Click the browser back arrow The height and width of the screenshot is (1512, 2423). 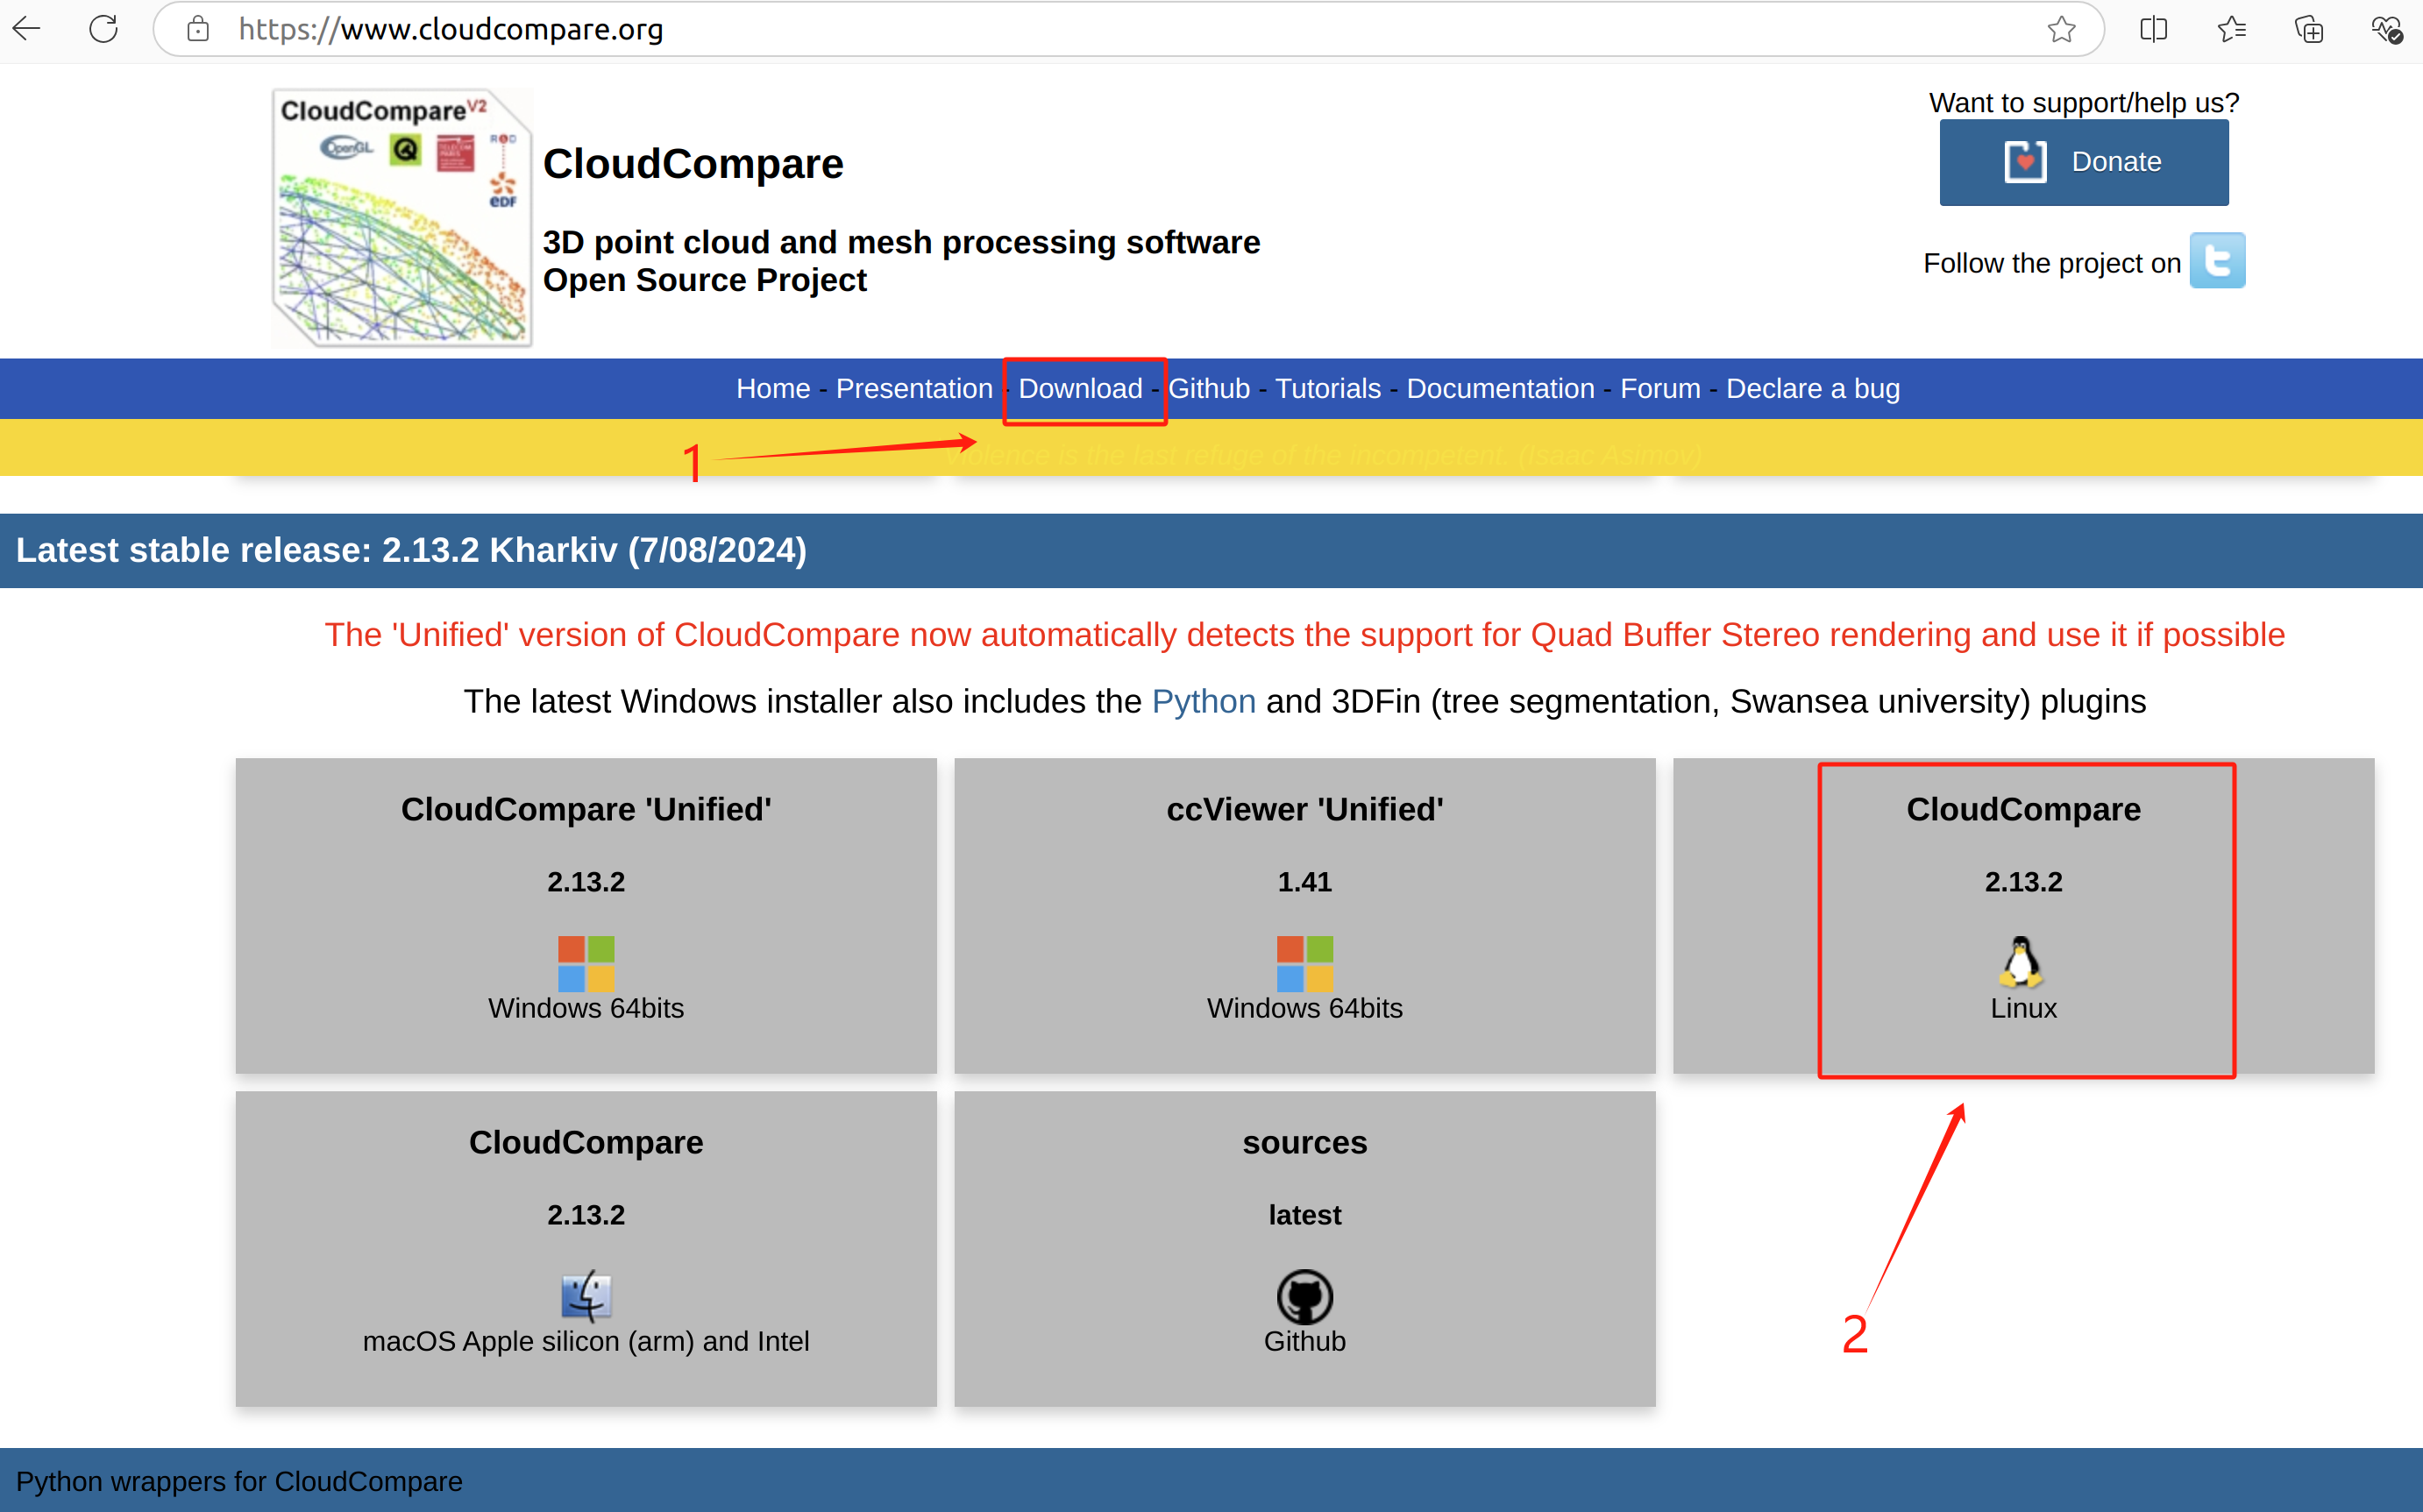coord(27,29)
